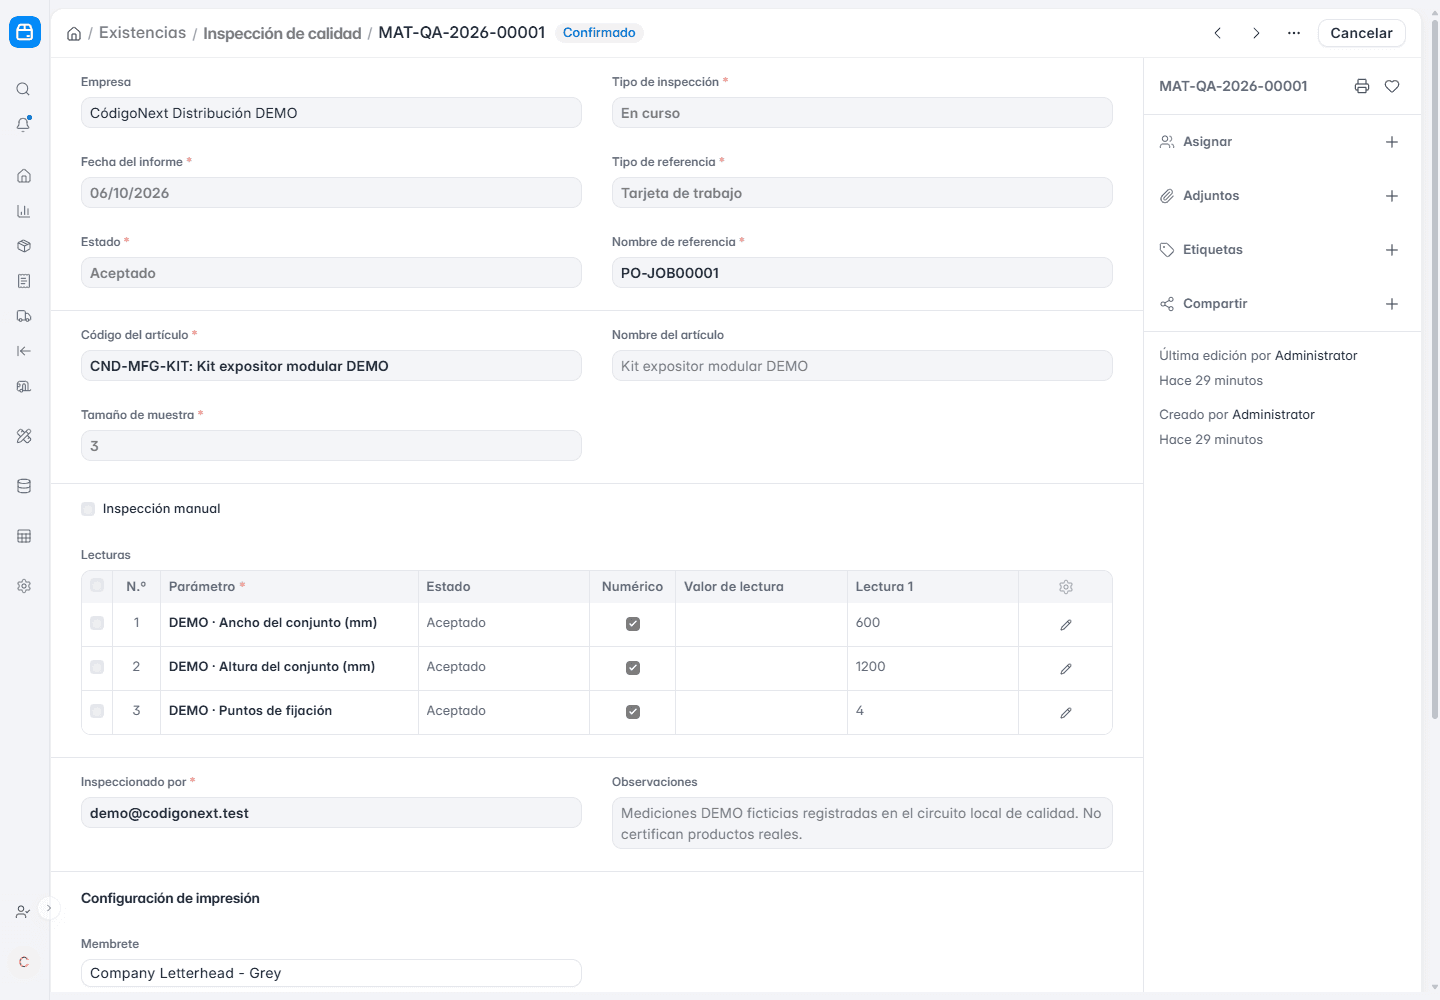Click the Cancelar button

(x=1361, y=33)
